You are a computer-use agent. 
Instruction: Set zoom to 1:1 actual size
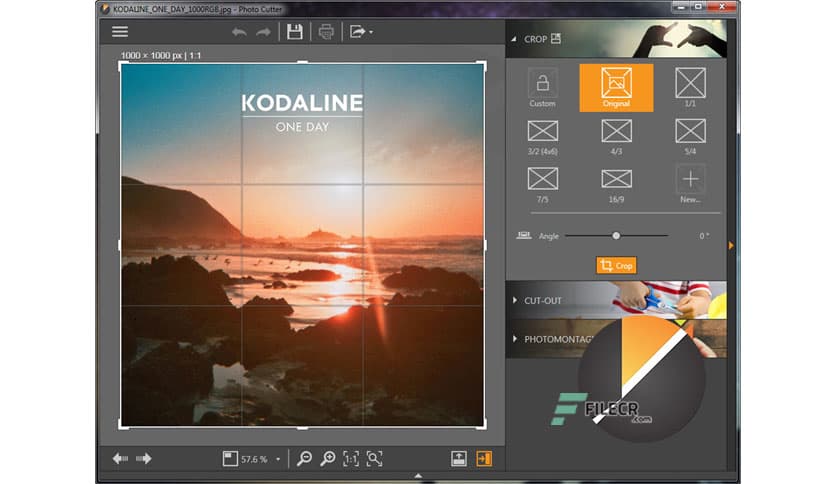351,458
